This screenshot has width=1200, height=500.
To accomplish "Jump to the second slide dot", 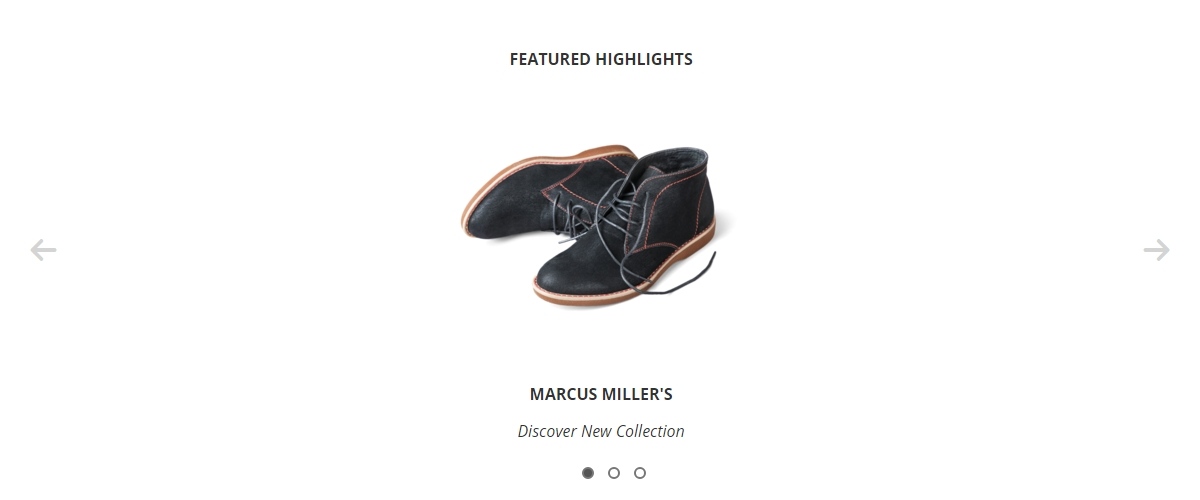I will 614,473.
